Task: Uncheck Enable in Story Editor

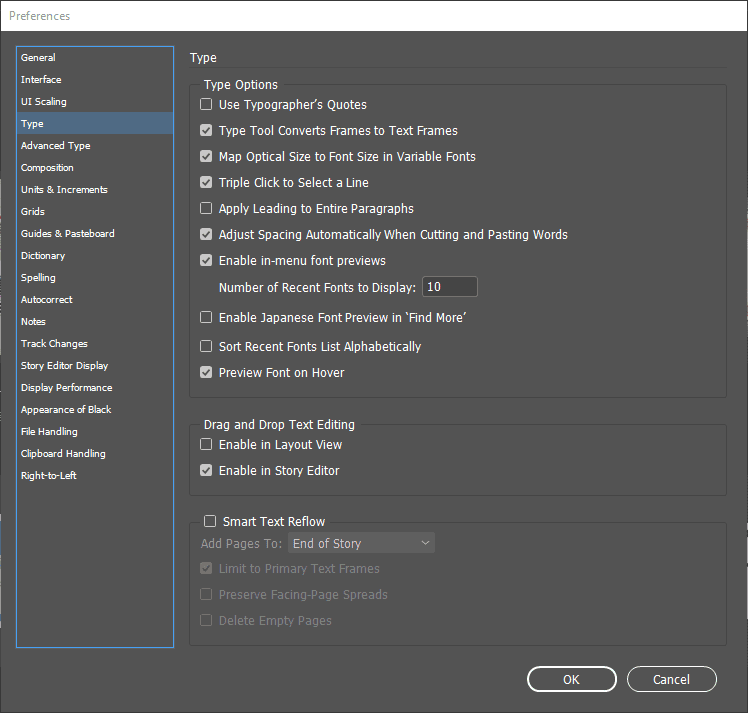Action: click(x=206, y=471)
